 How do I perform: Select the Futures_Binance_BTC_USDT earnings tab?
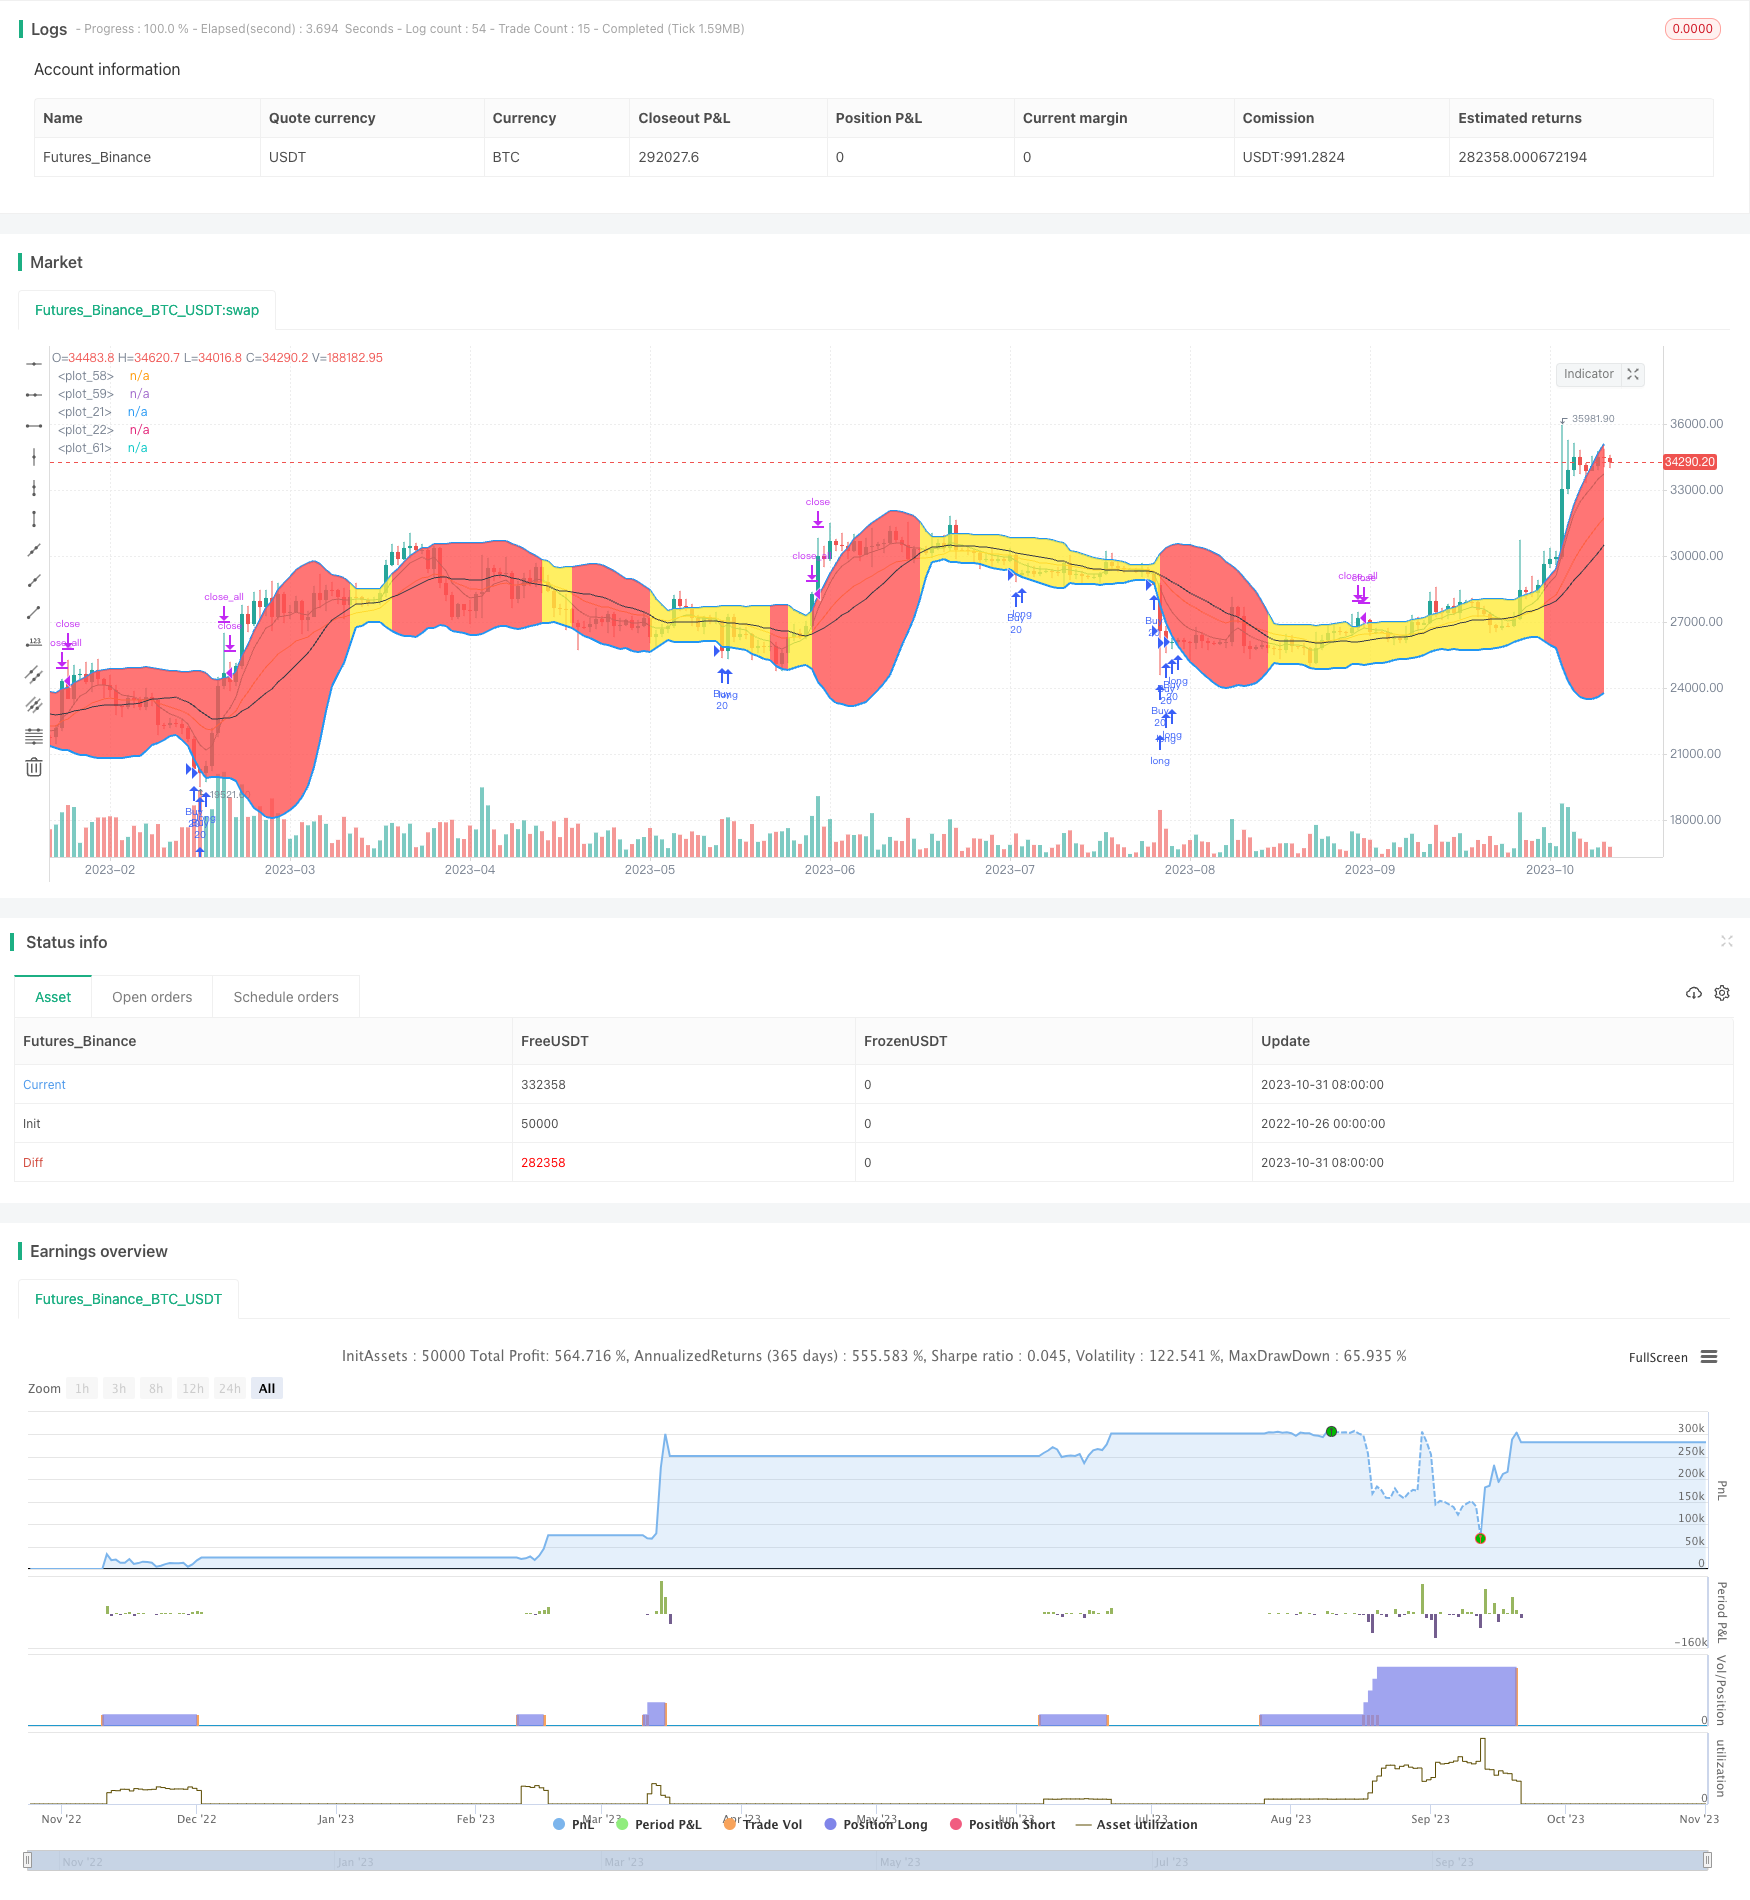(128, 1299)
